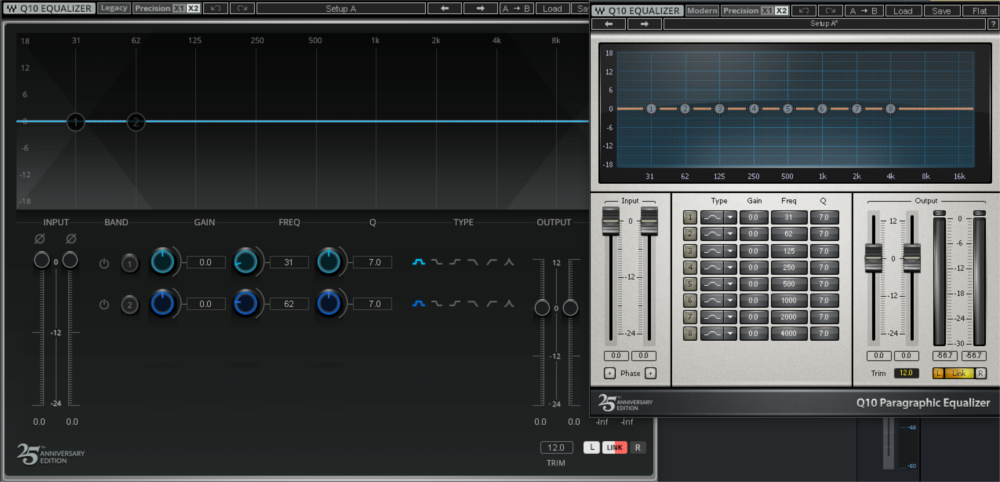Image resolution: width=1000 pixels, height=482 pixels.
Task: Click left Phase plus button in light window
Action: (x=609, y=373)
